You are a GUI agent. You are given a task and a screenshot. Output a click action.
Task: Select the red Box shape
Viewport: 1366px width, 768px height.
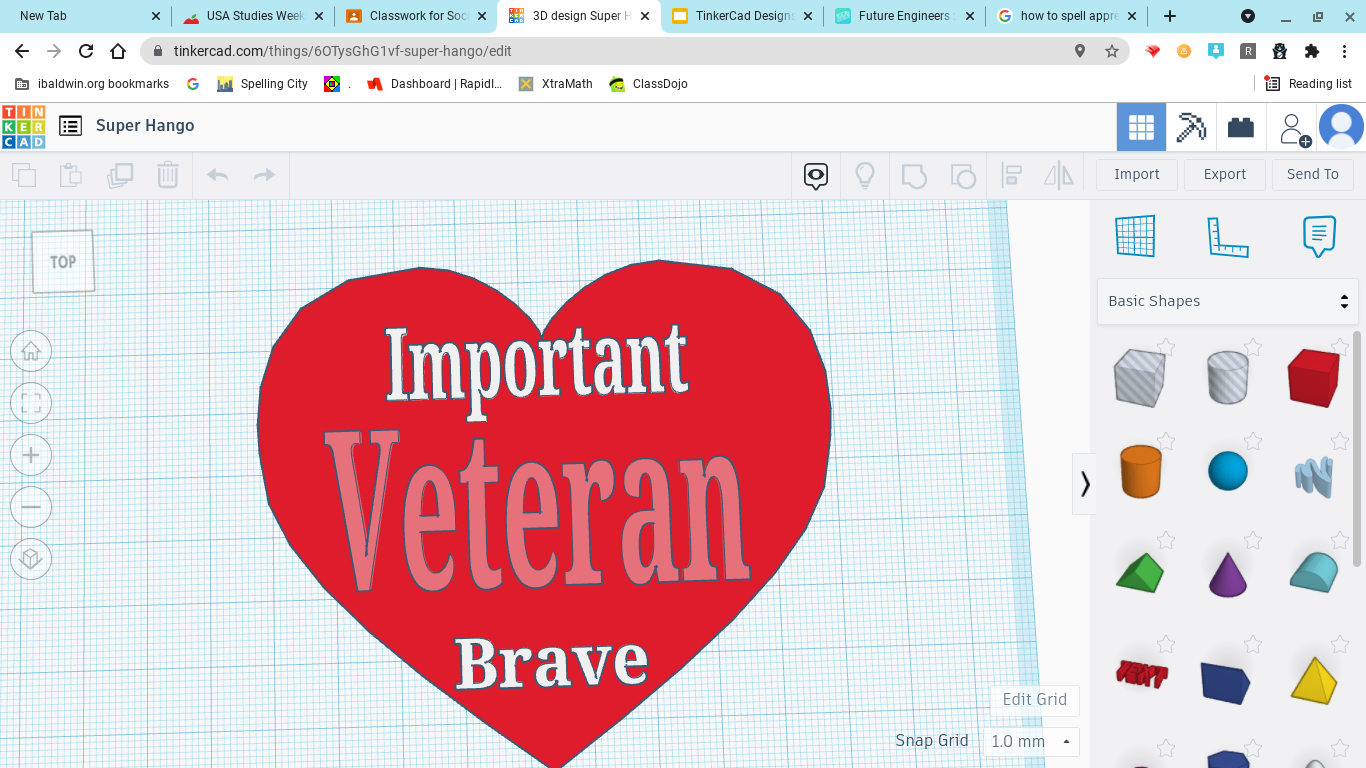tap(1313, 377)
